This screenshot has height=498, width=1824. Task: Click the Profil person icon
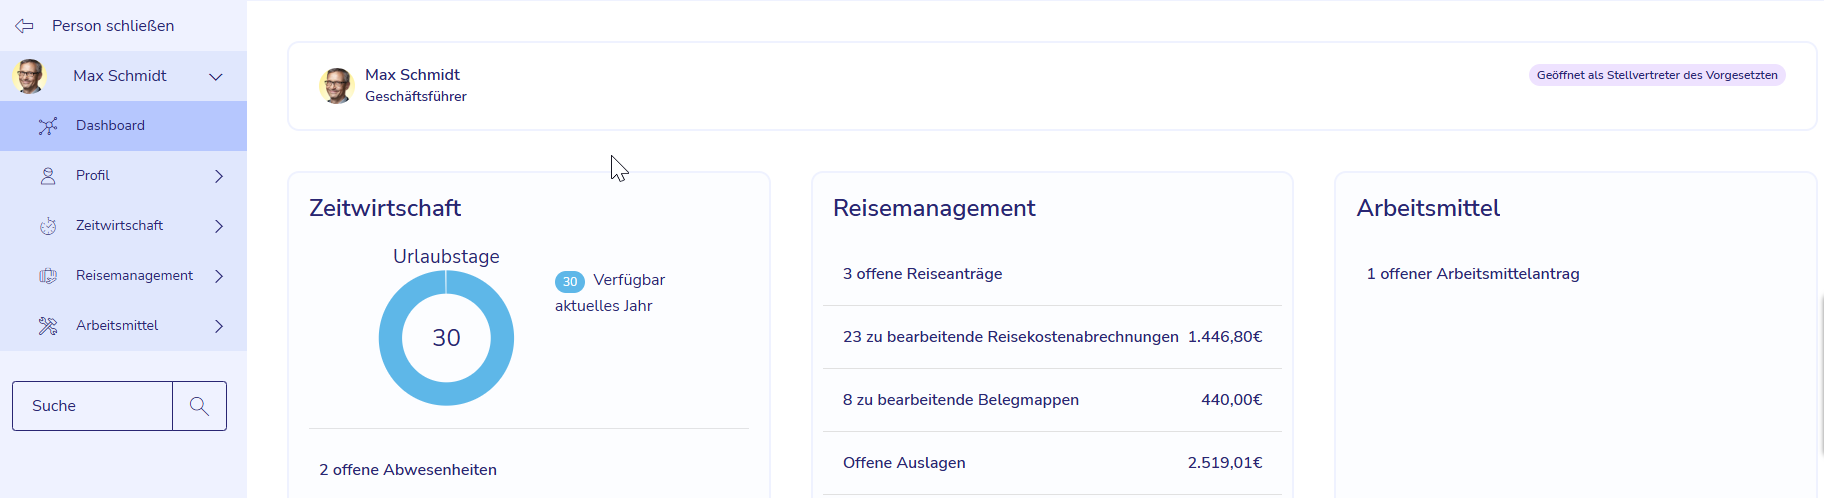48,176
